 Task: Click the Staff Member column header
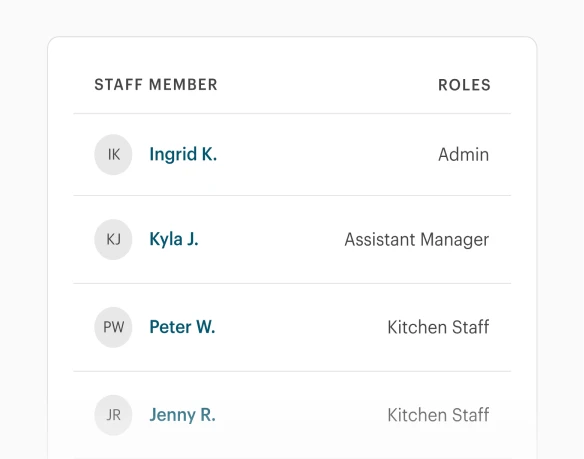click(x=156, y=85)
